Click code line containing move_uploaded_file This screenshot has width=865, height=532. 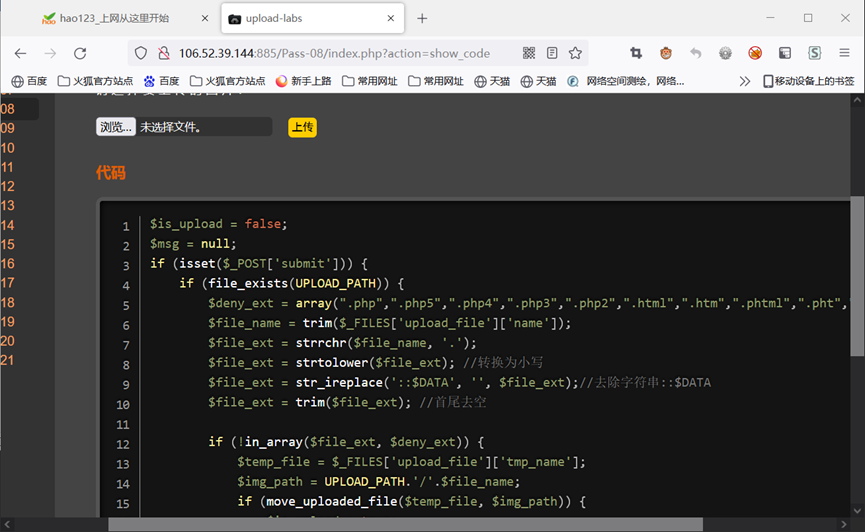[412, 502]
